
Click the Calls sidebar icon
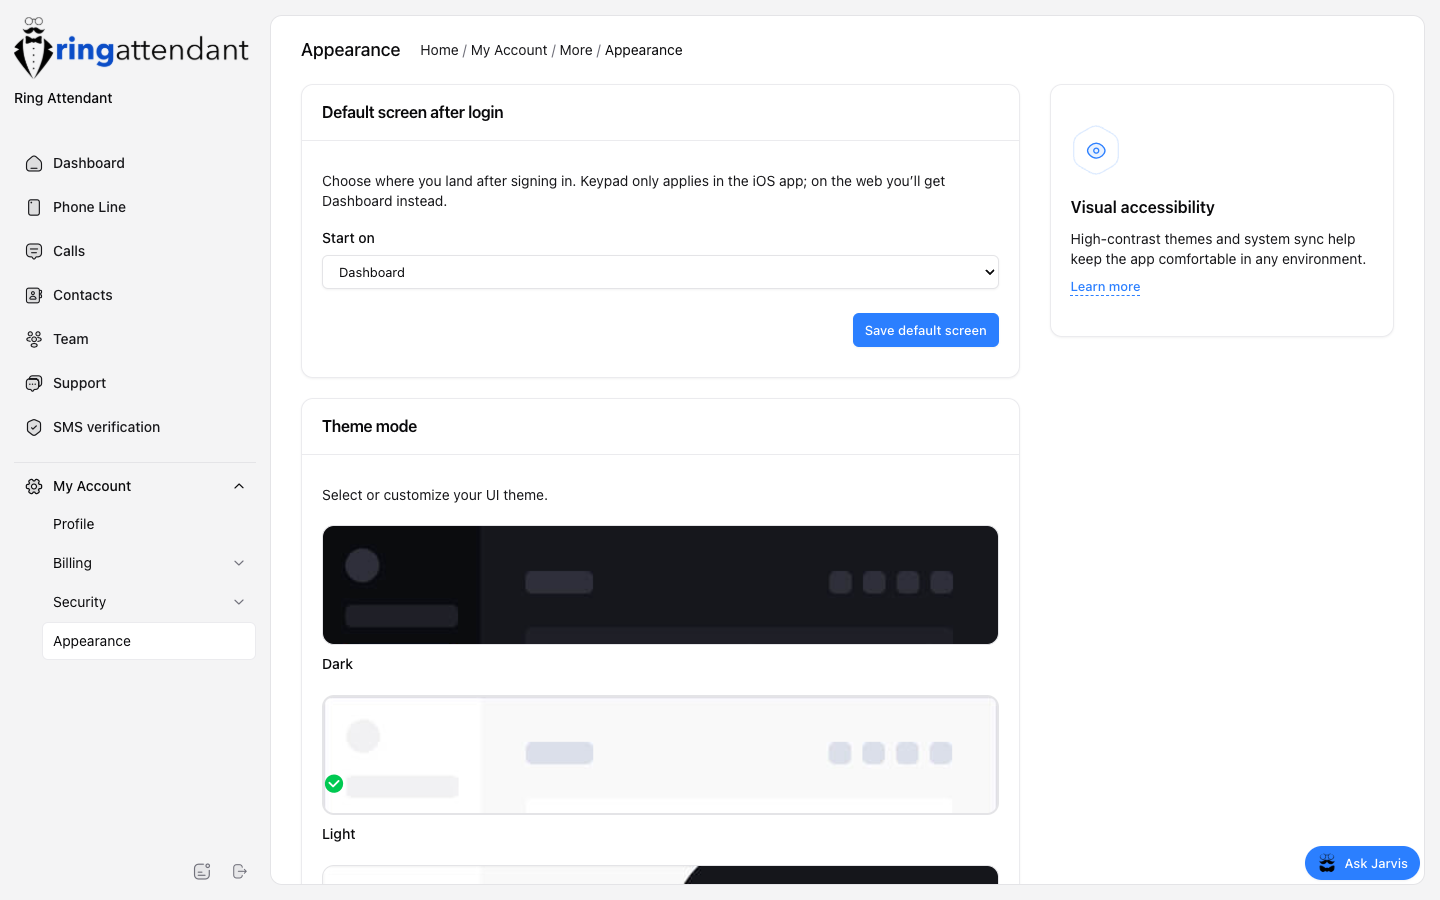point(34,251)
